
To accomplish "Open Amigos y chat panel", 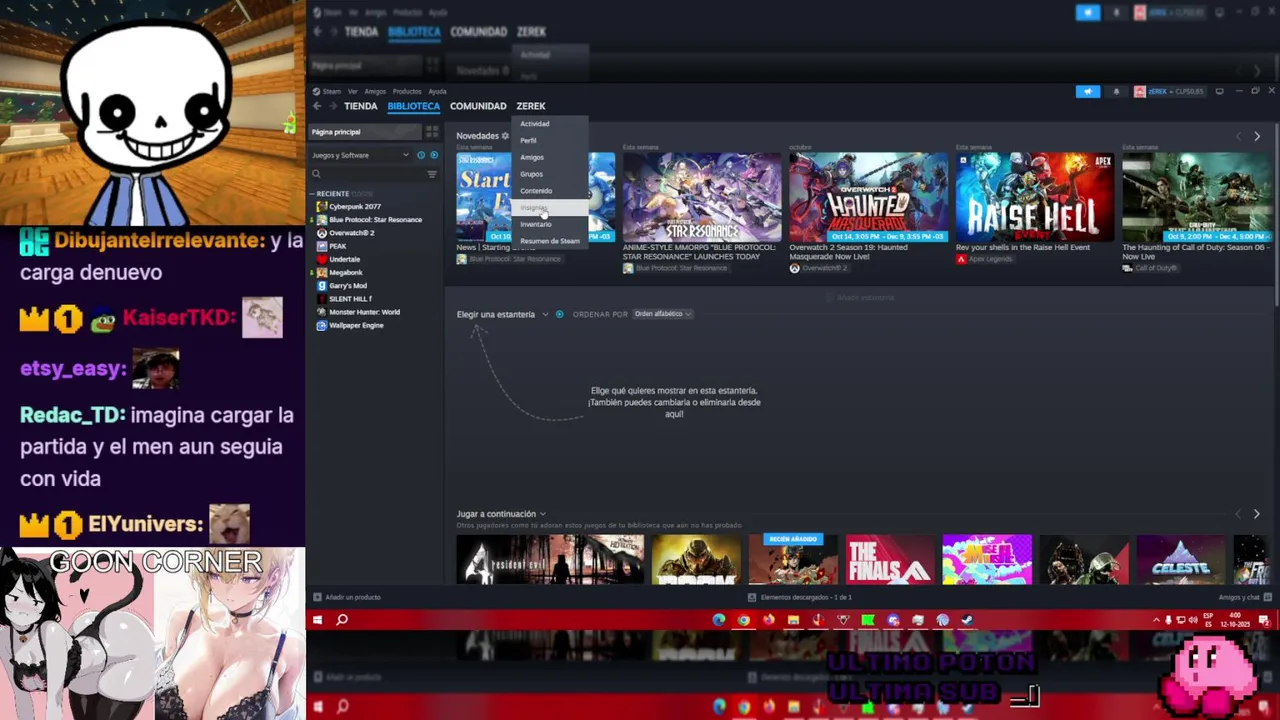I will pos(1244,597).
